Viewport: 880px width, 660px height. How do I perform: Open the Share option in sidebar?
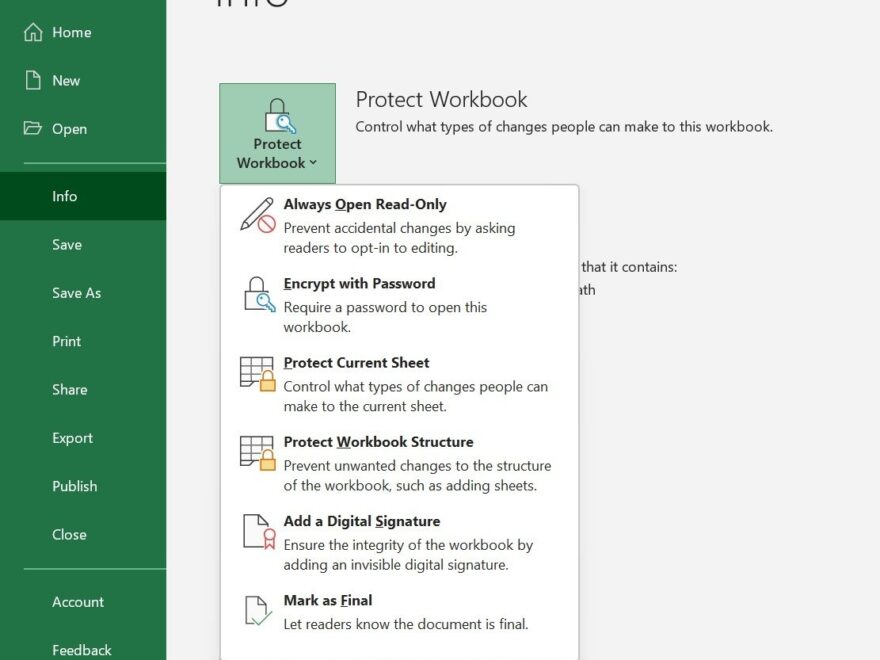point(70,389)
